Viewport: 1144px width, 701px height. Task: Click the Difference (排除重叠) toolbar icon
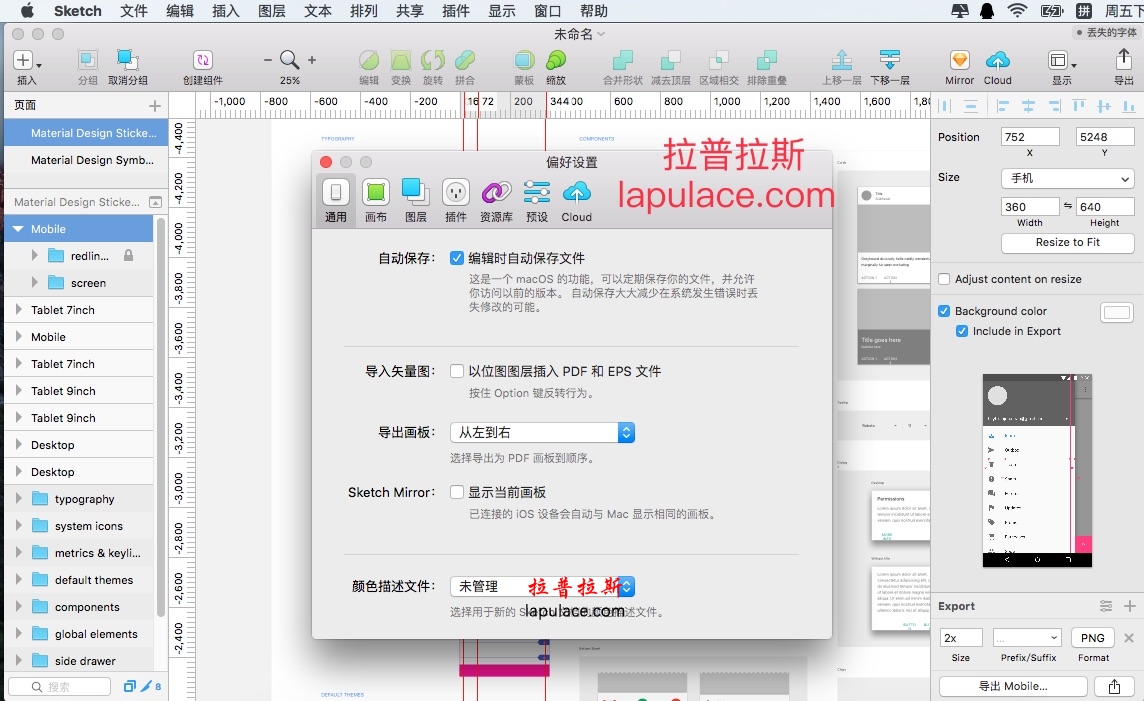coord(767,60)
